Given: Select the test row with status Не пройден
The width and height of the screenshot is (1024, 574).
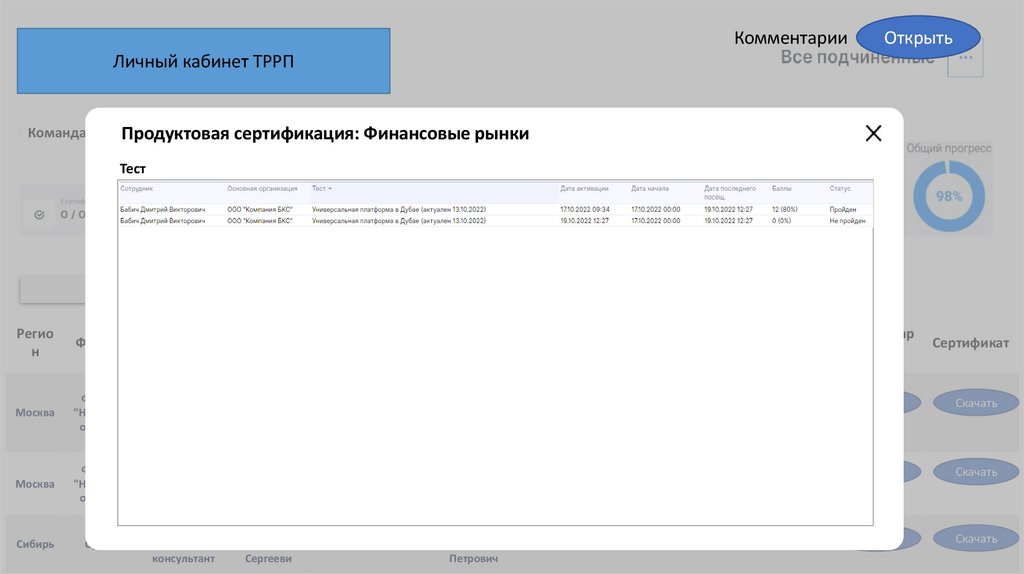Looking at the screenshot, I should (x=495, y=221).
